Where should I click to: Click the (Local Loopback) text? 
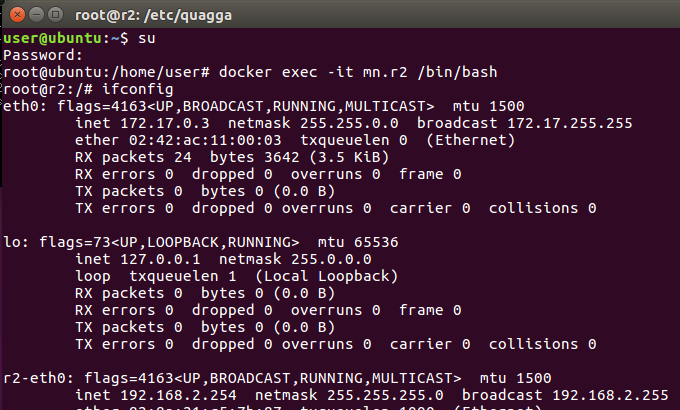click(327, 276)
